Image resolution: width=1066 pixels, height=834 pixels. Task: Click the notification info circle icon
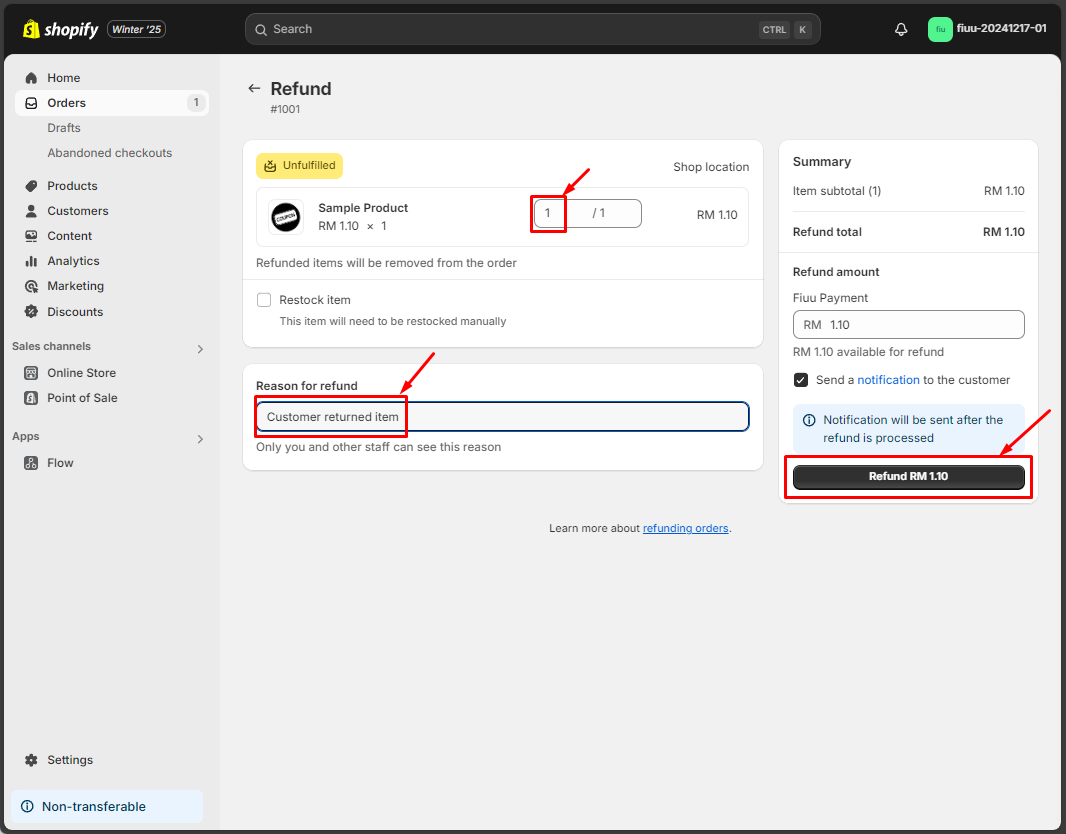point(809,420)
